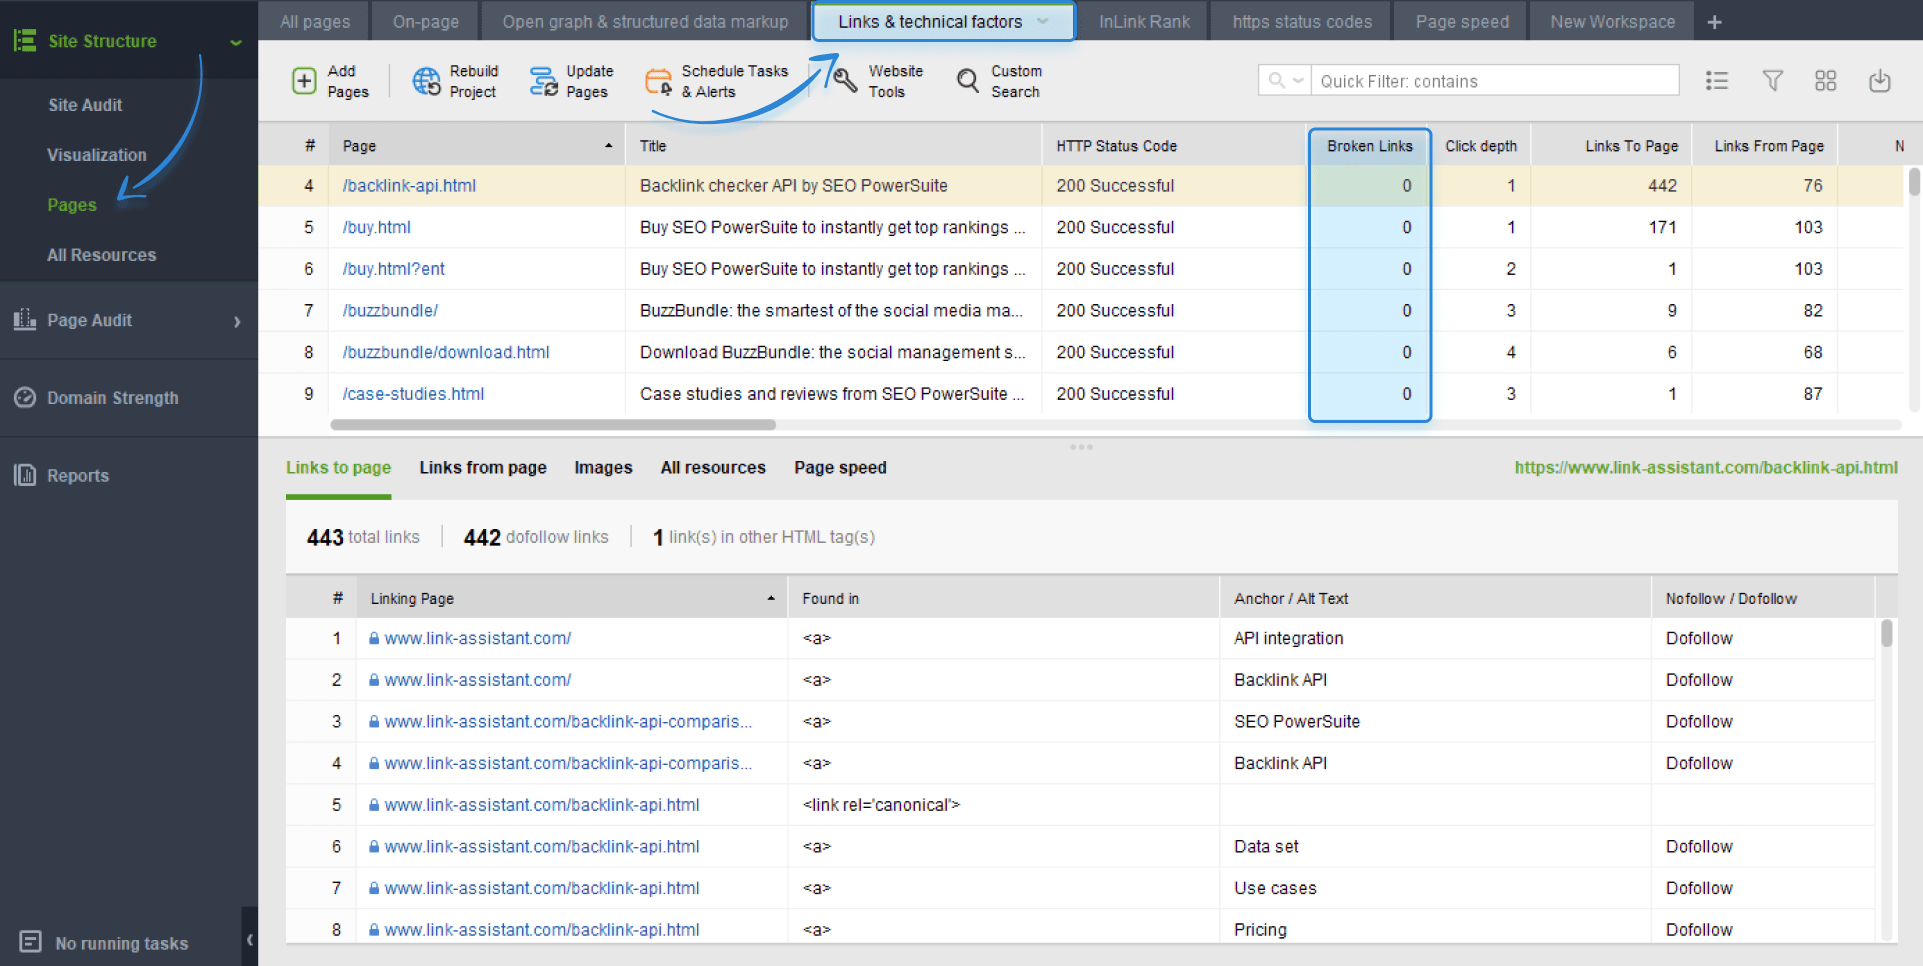Click the Add Pages plus icon

click(x=304, y=81)
